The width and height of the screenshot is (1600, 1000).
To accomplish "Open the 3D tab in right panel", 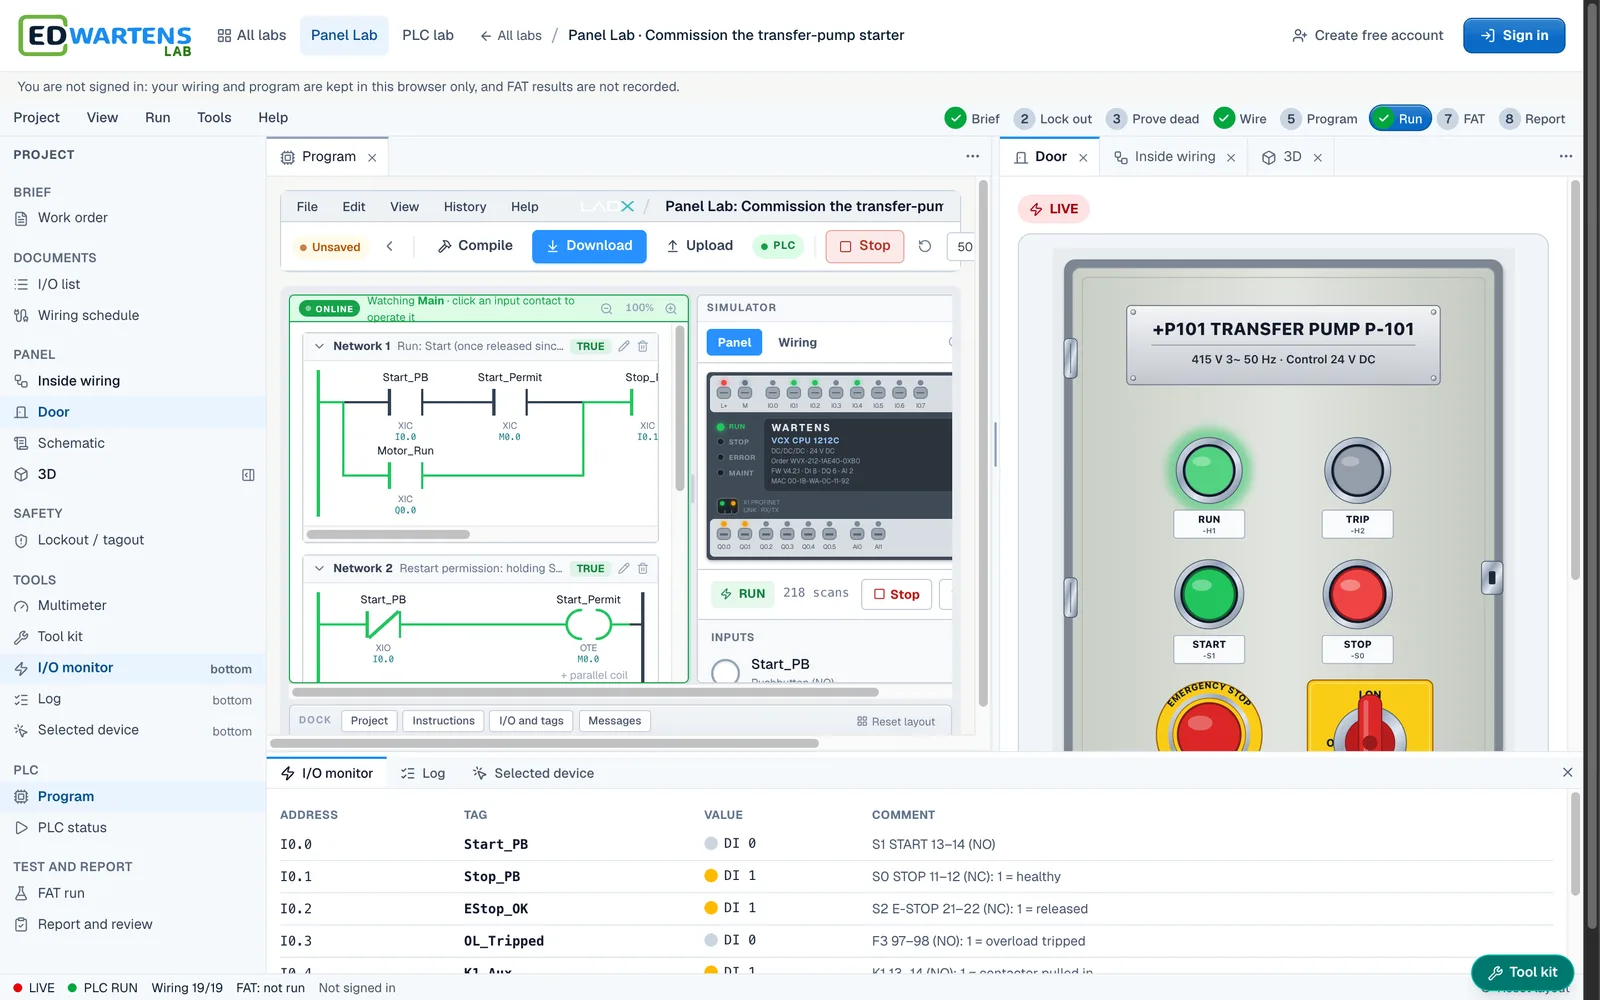I will 1282,157.
